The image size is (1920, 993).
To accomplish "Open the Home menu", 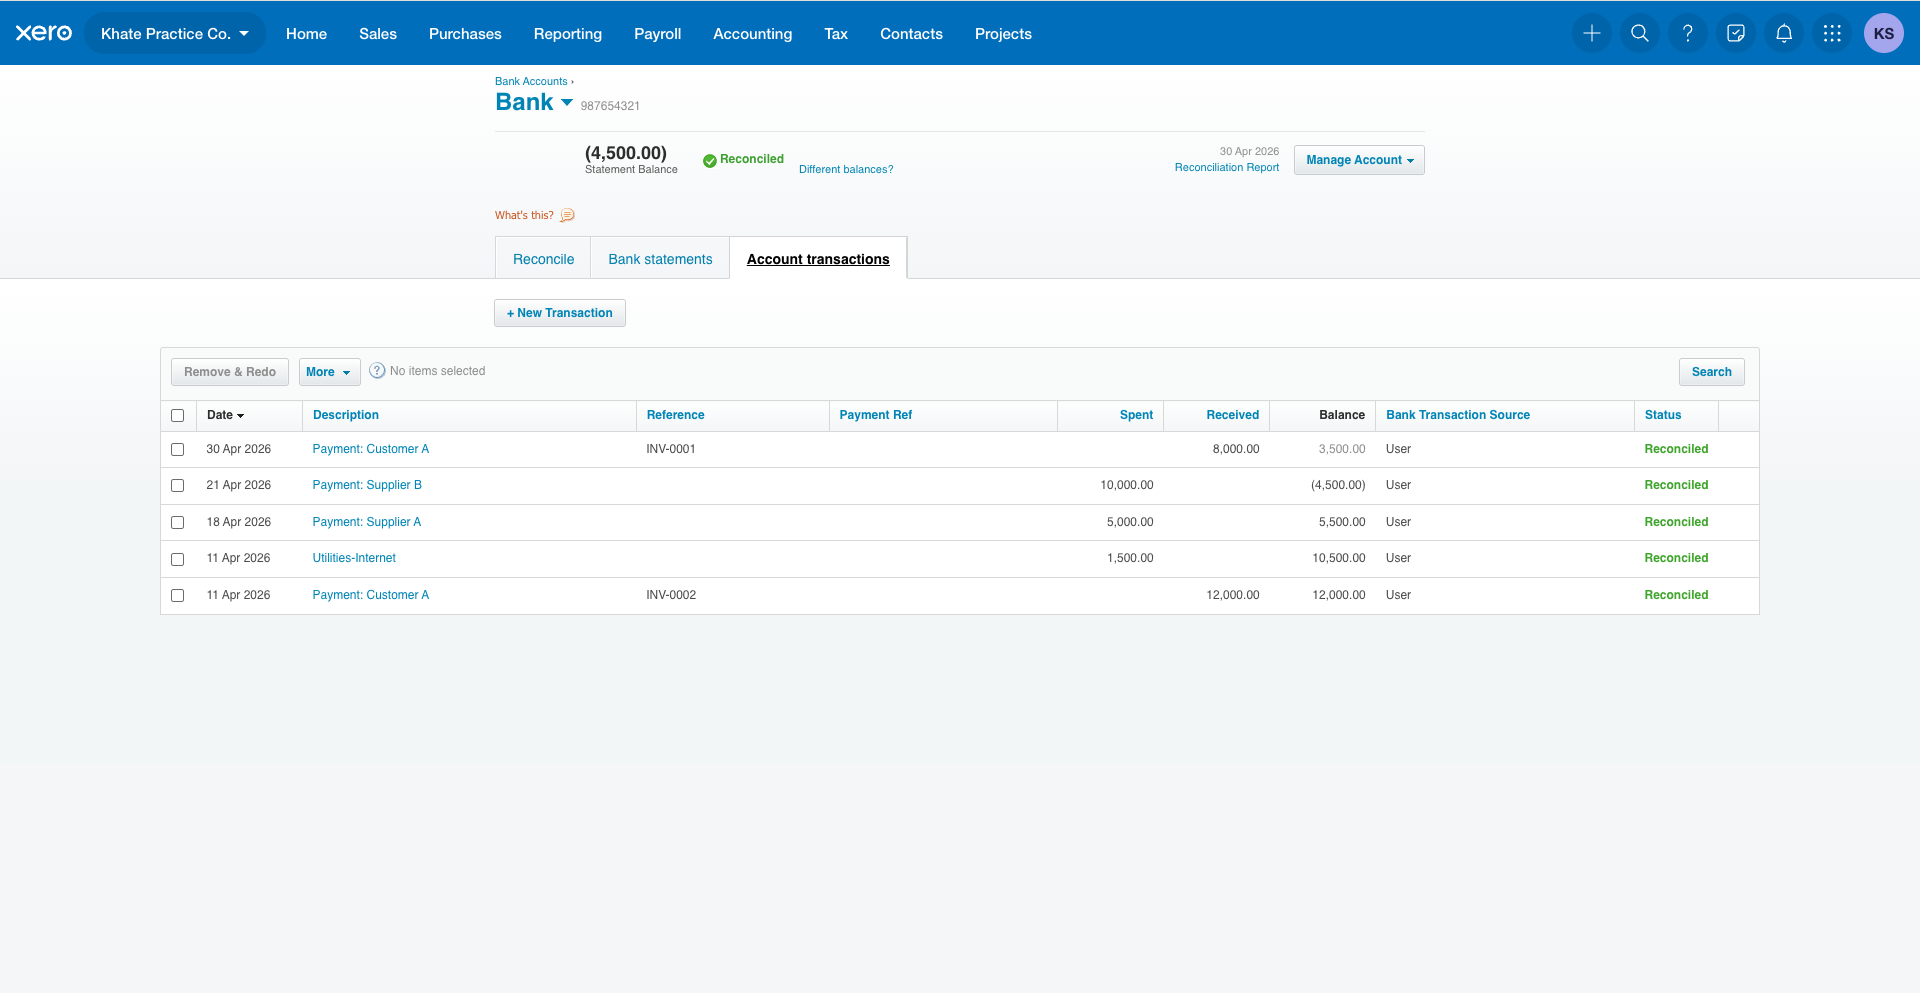I will click(x=306, y=33).
